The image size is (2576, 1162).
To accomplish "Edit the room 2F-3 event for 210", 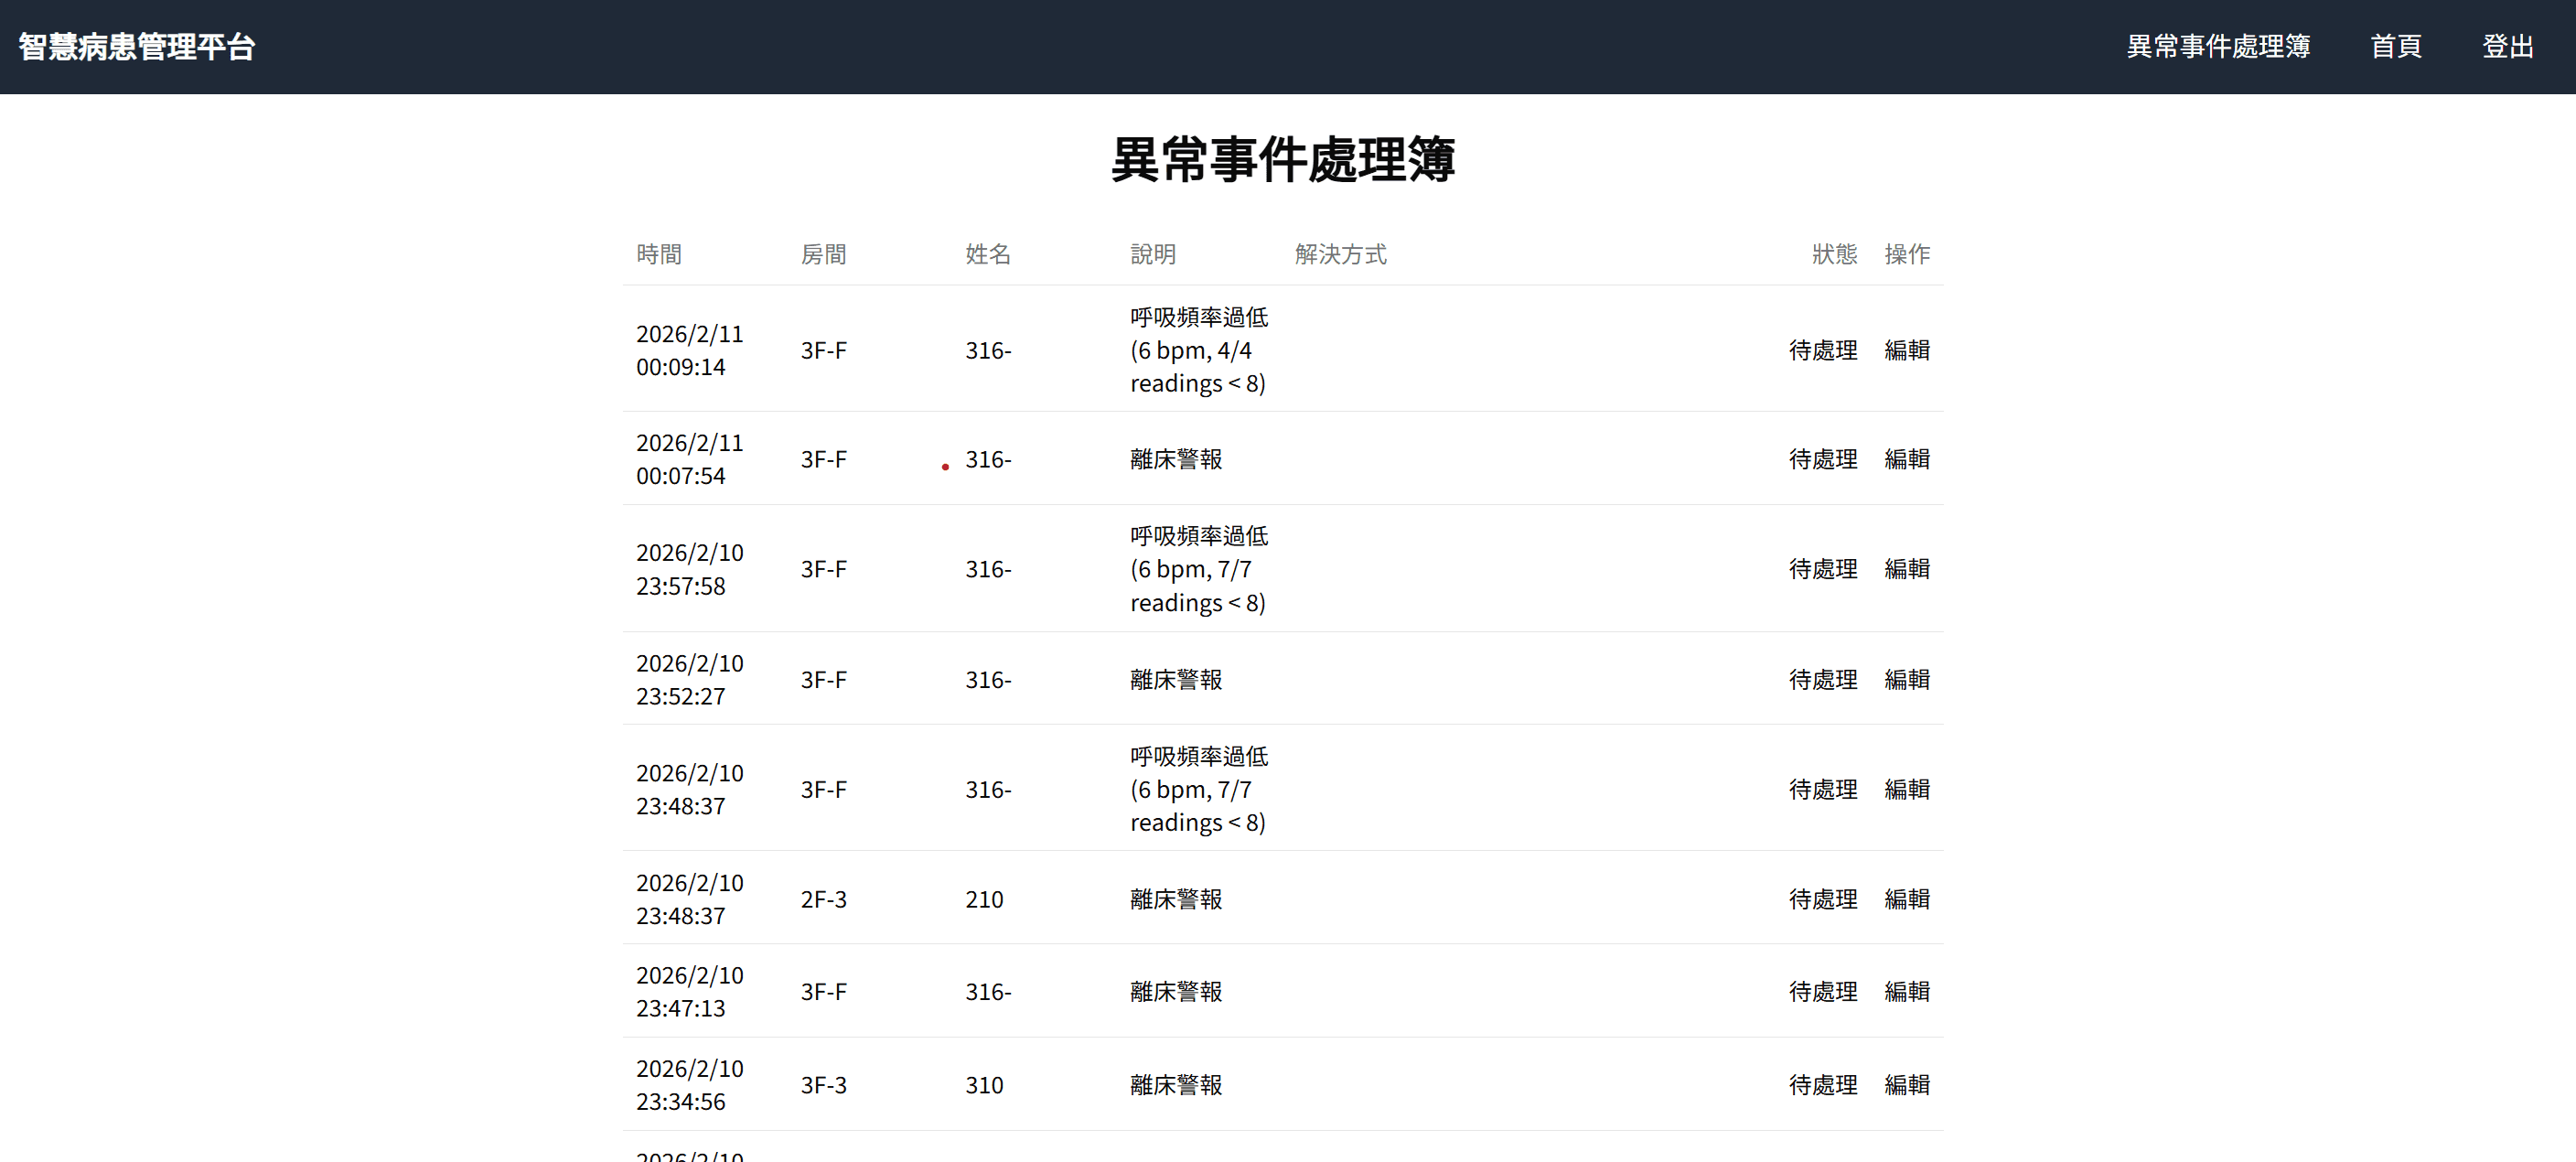I will 1906,899.
